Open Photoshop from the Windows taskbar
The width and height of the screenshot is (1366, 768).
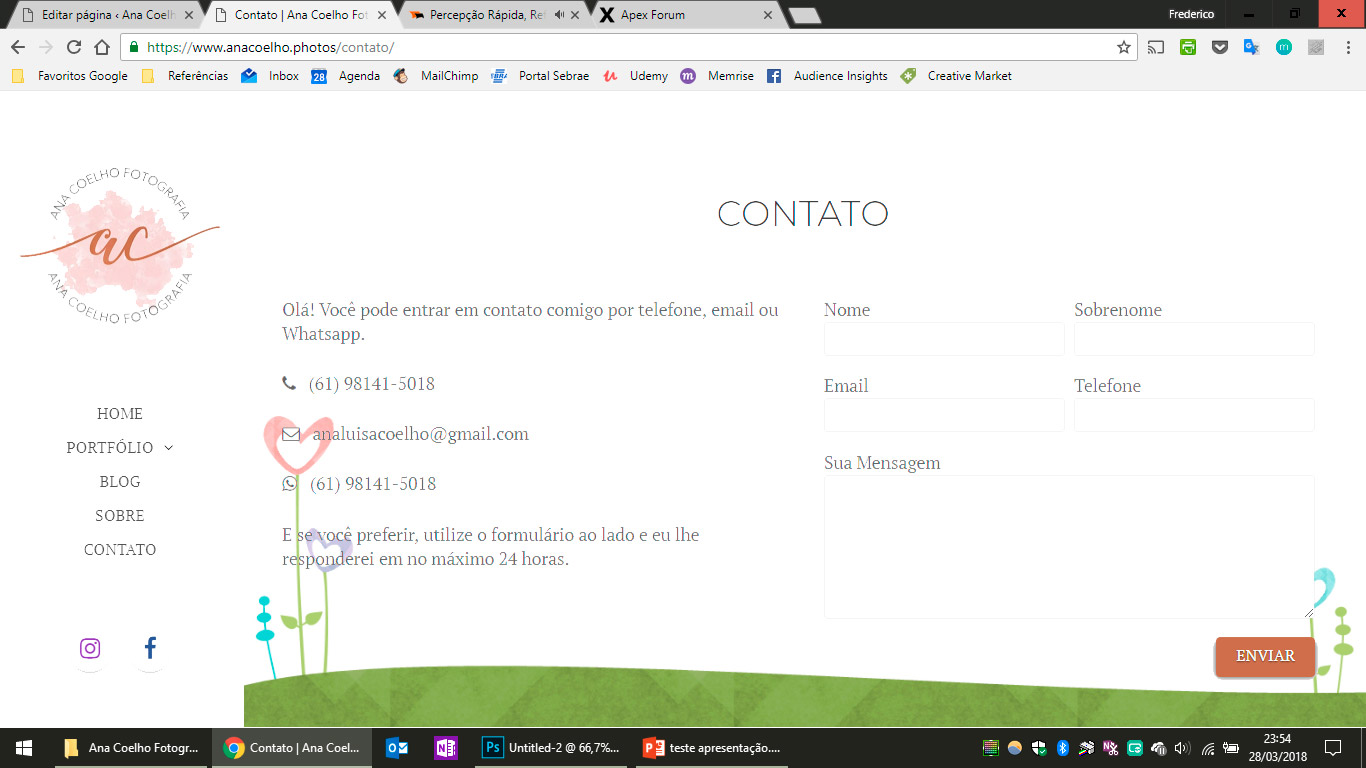(551, 748)
